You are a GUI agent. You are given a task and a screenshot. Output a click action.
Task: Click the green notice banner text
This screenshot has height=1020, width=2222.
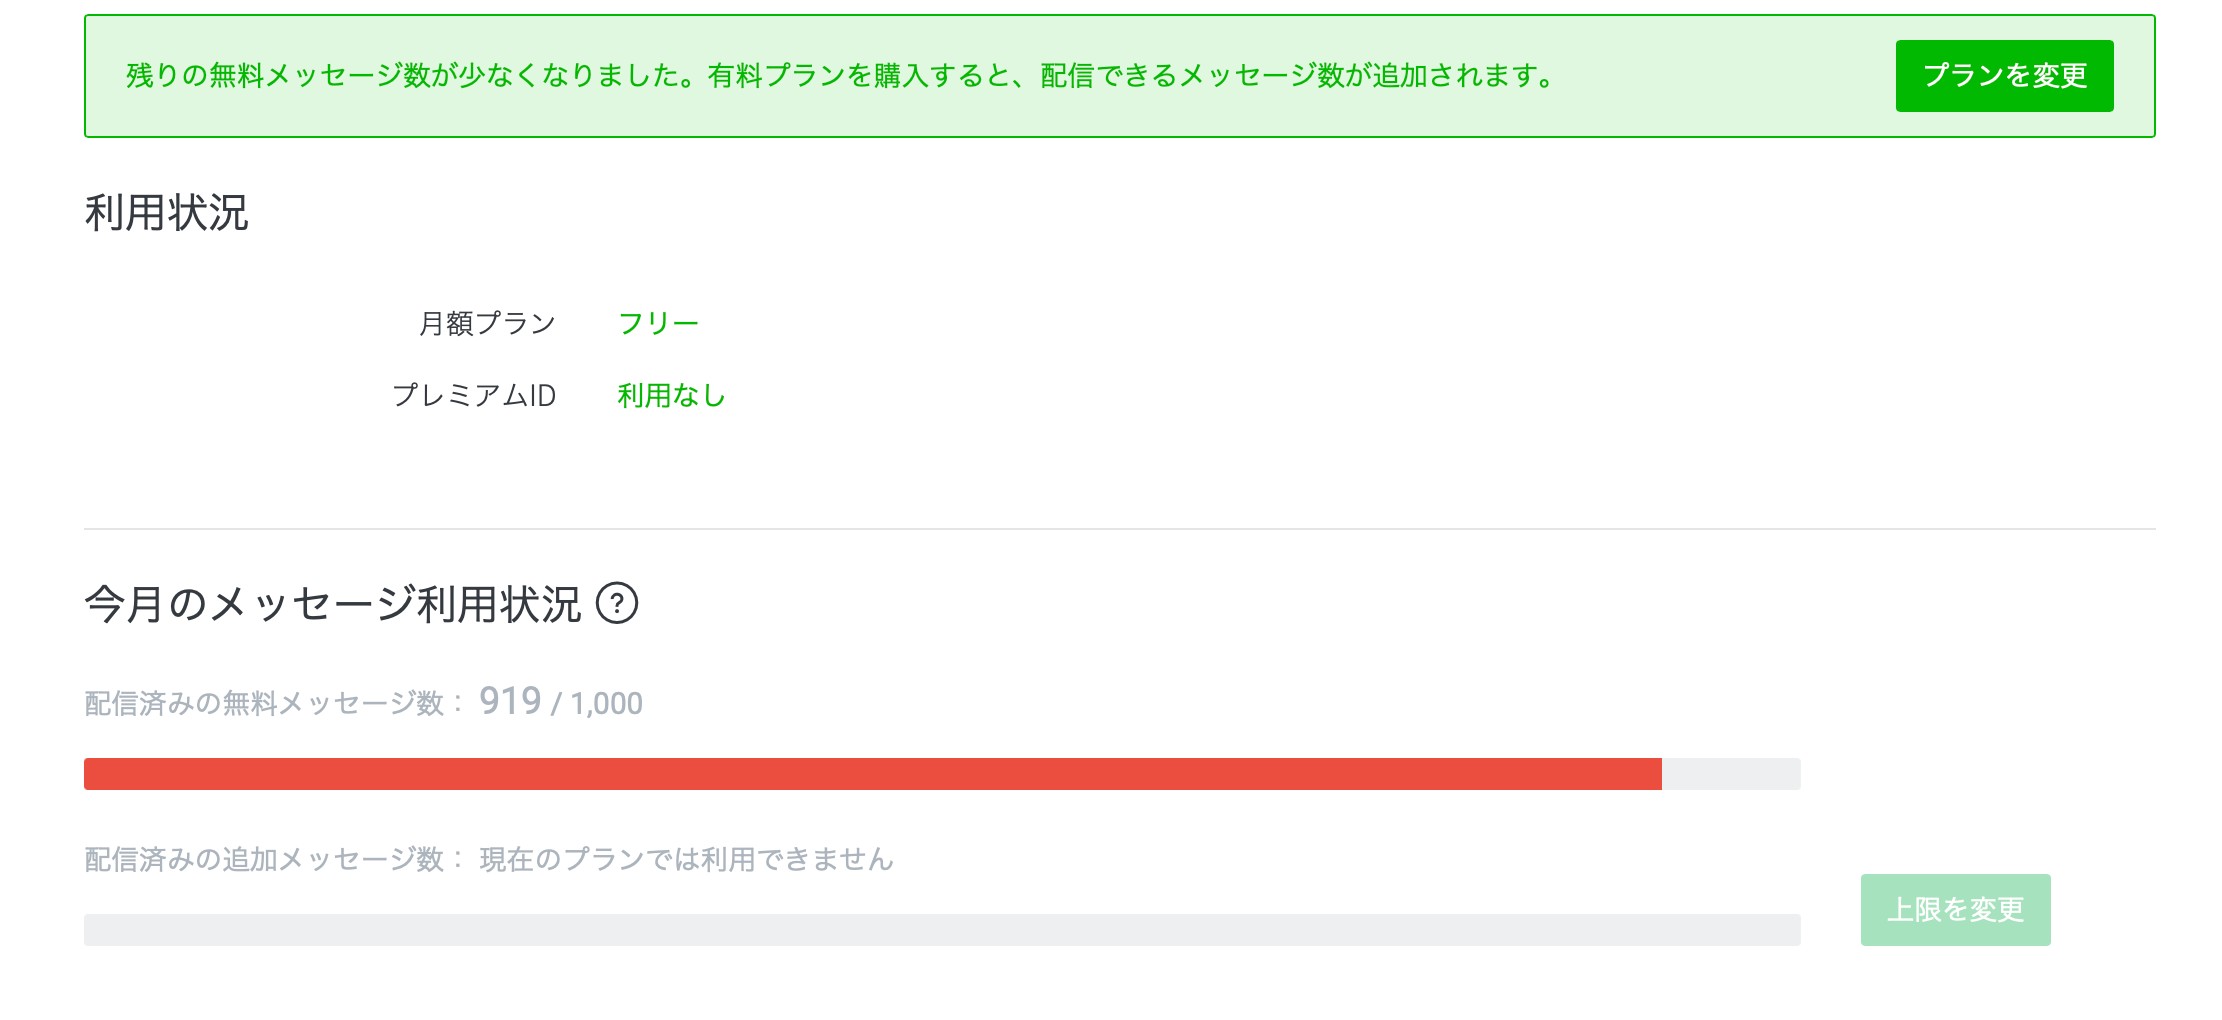click(x=840, y=76)
